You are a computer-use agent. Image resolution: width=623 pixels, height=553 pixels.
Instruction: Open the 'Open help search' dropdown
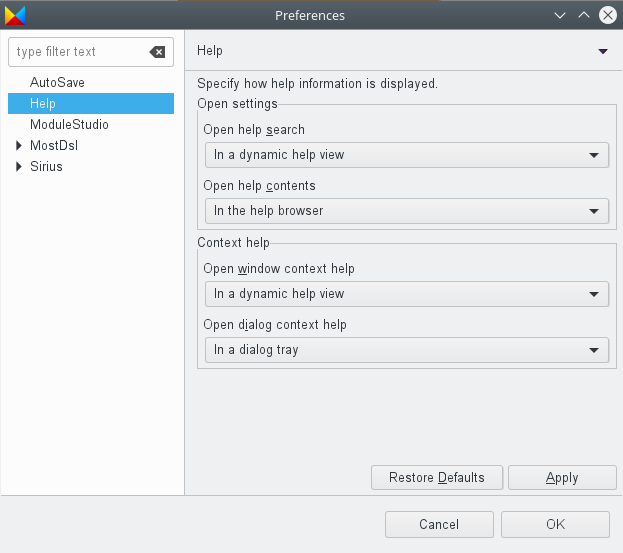point(406,155)
